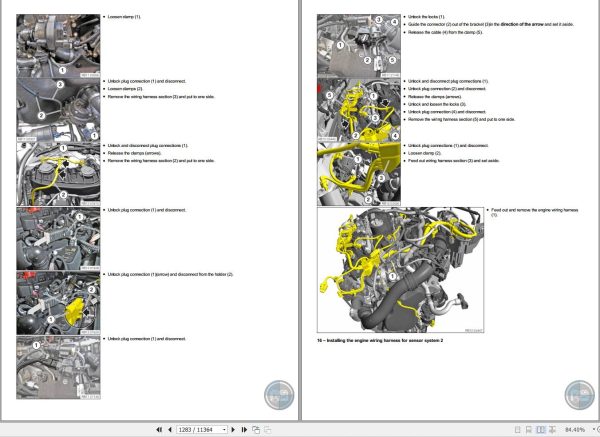
Task: Advance to the next page
Action: tap(233, 430)
